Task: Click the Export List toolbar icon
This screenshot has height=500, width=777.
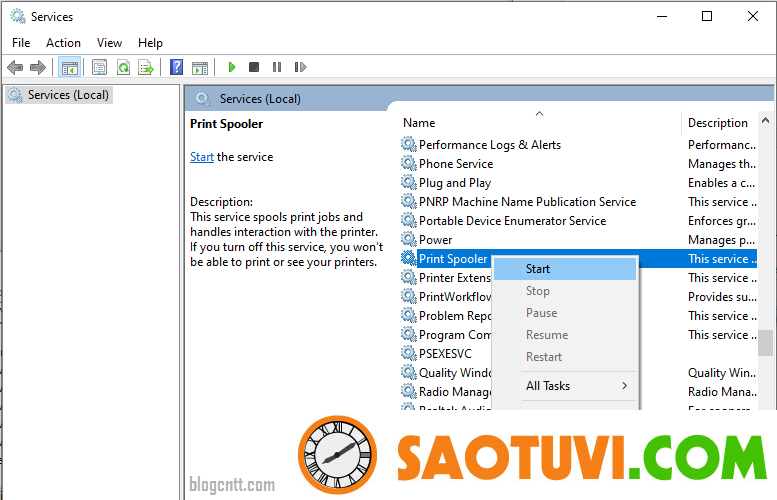Action: [146, 67]
